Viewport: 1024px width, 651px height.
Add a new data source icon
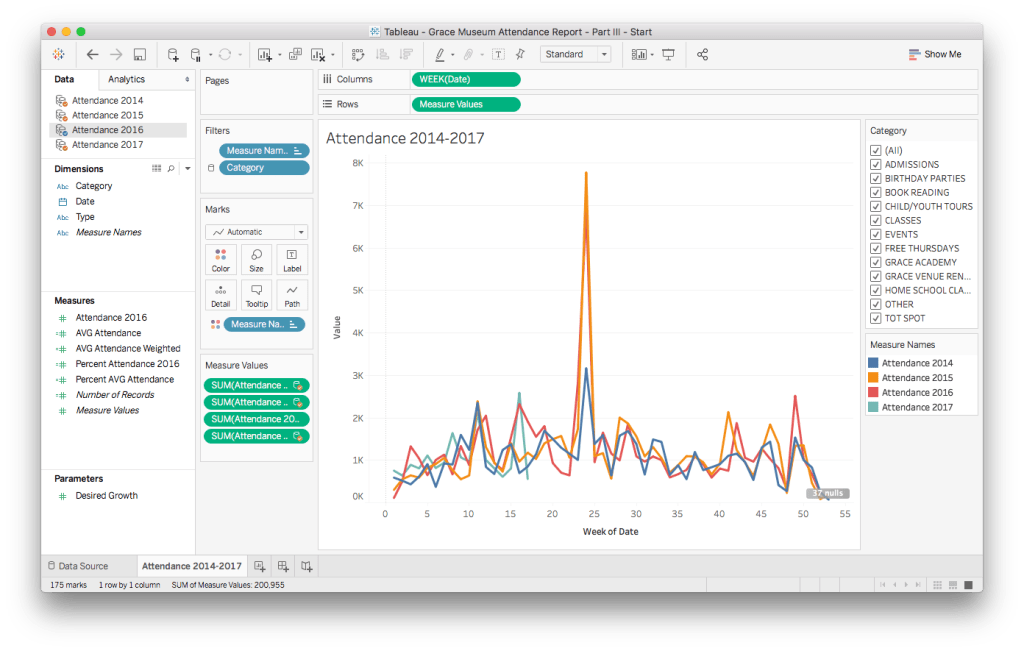click(x=173, y=55)
